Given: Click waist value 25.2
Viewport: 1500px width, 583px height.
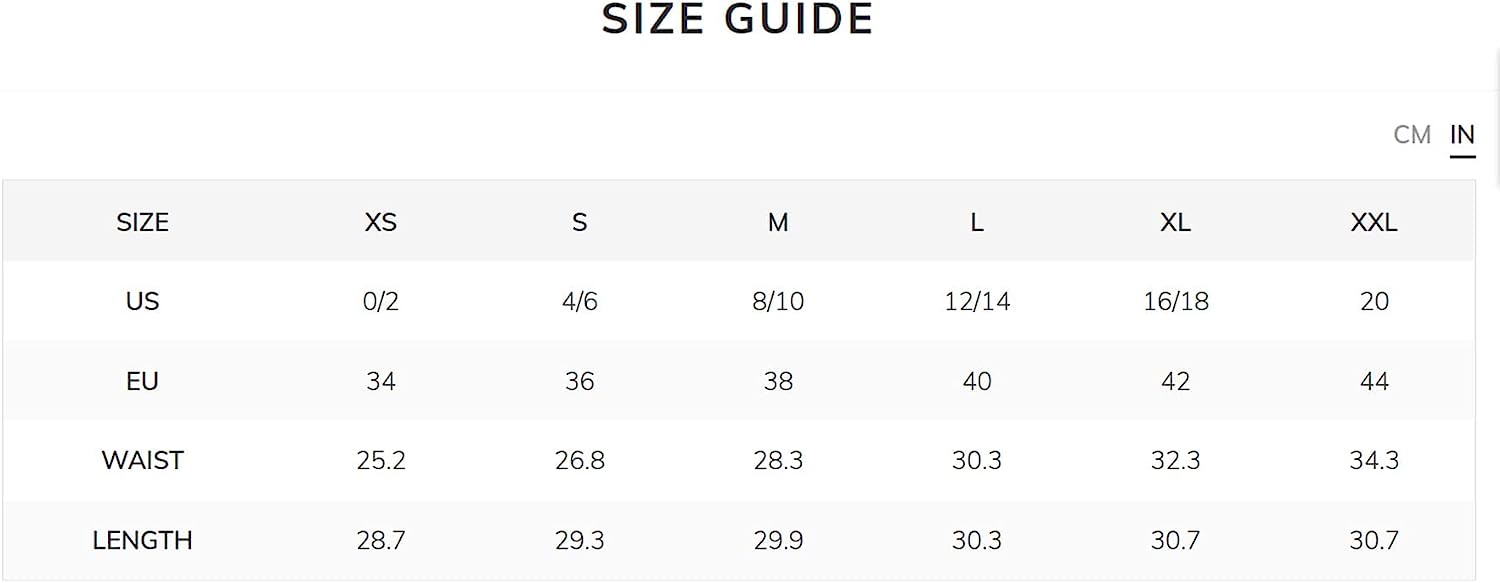Looking at the screenshot, I should coord(381,460).
